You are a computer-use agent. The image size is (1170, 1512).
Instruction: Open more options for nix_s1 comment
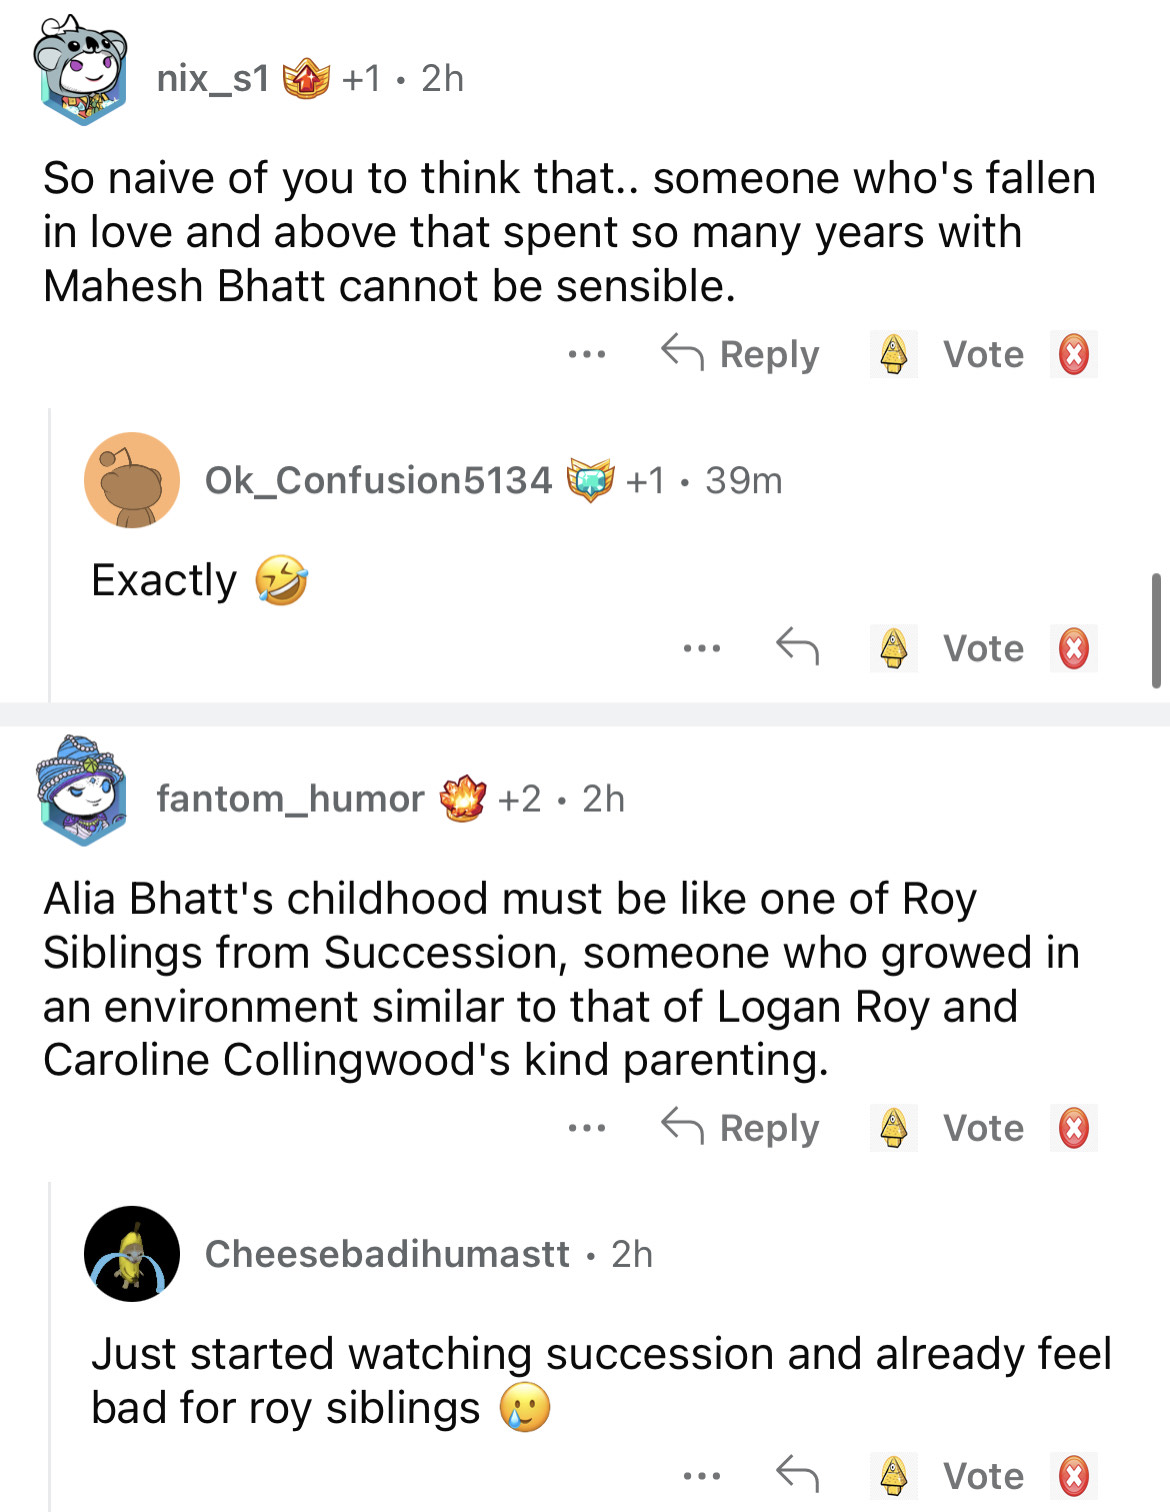point(586,354)
